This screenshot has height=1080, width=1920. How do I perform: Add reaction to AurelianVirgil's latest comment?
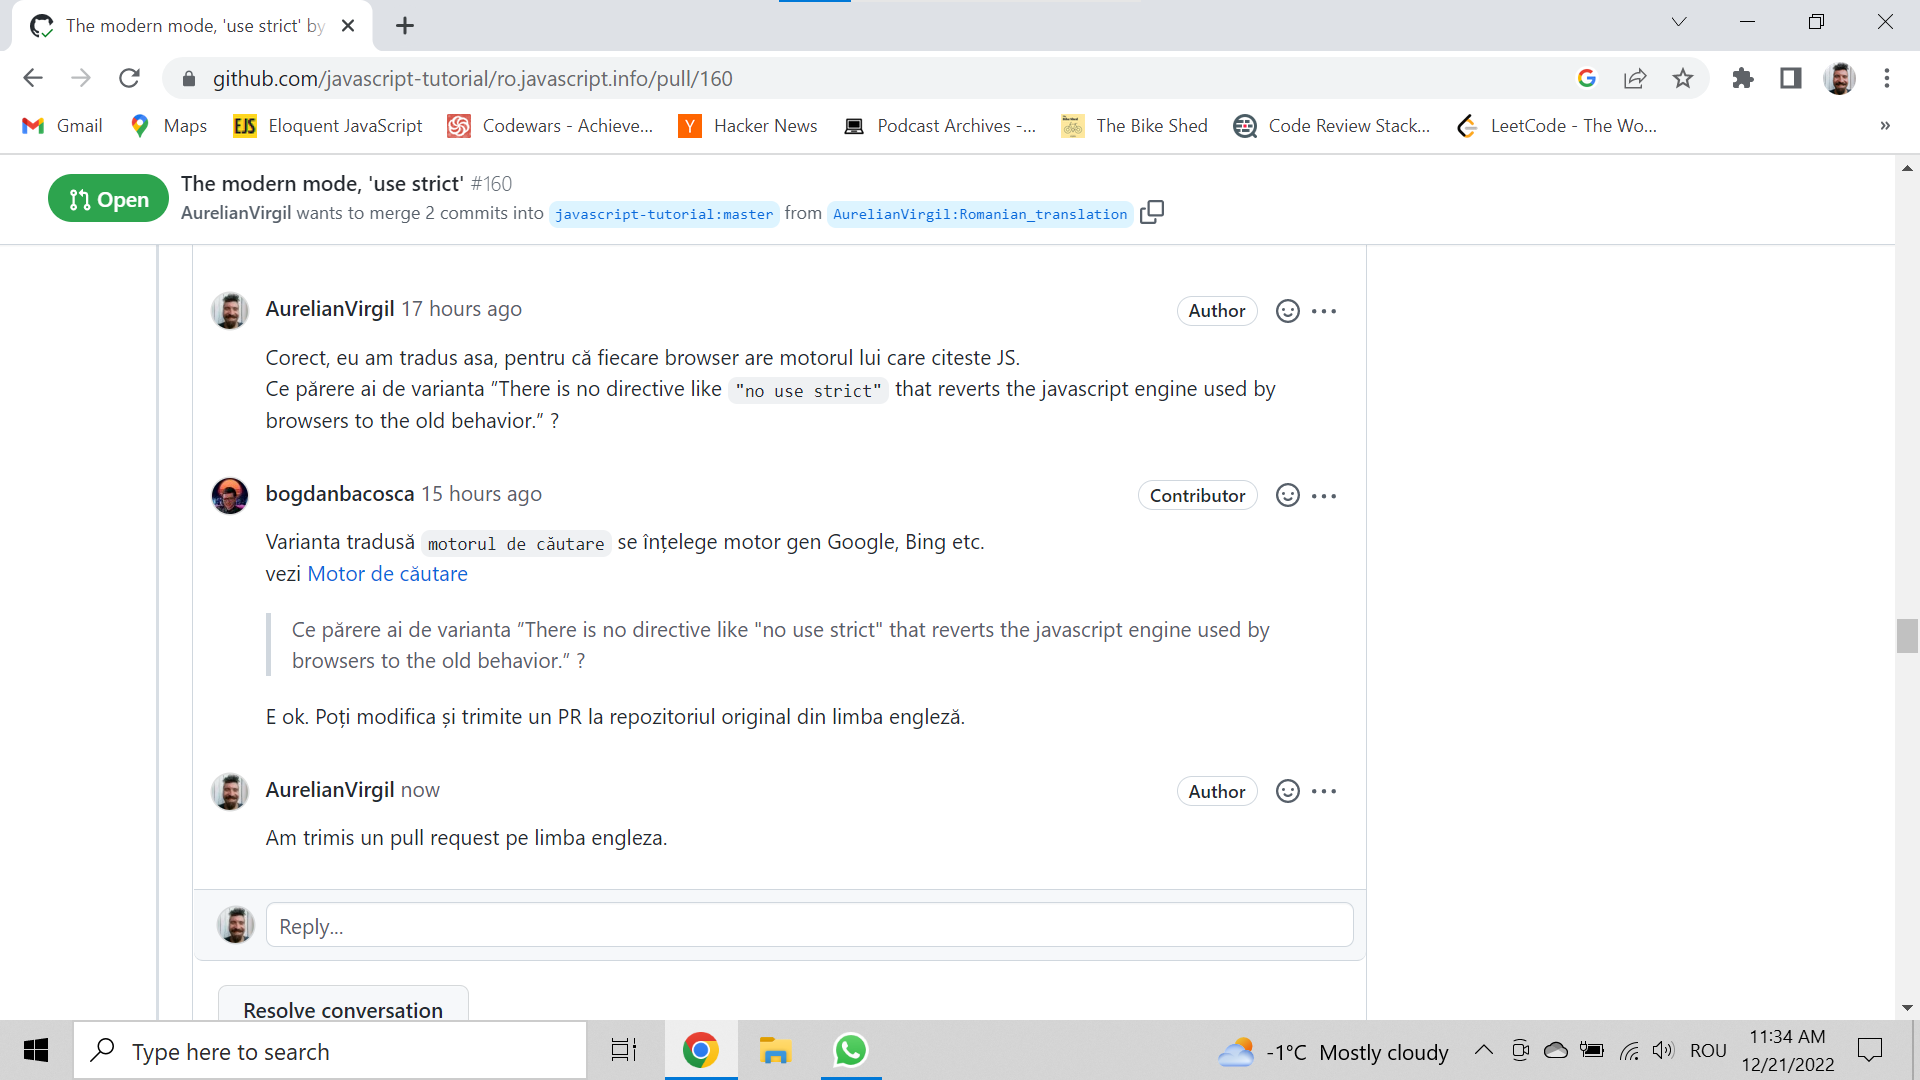coord(1288,791)
